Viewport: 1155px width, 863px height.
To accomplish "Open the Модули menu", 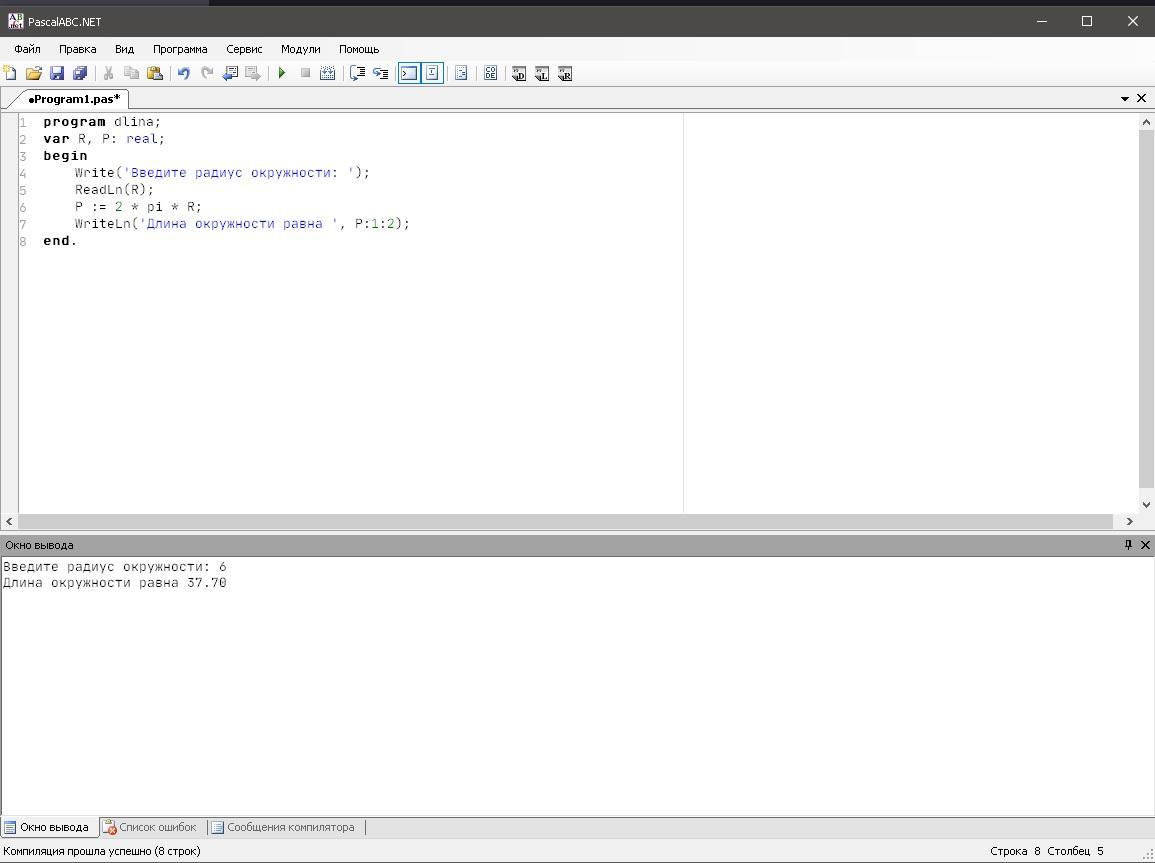I will click(x=300, y=49).
